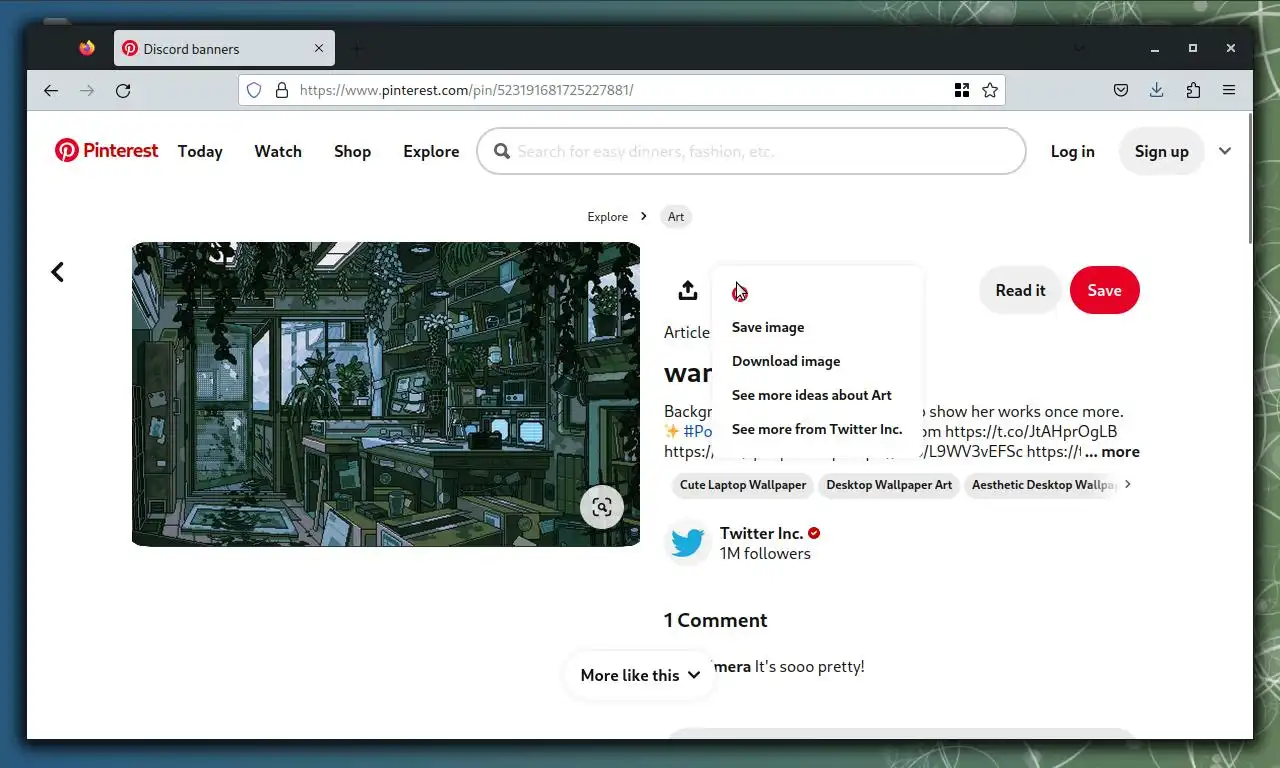The width and height of the screenshot is (1280, 768).
Task: Open the Explore nav item
Action: (x=431, y=151)
